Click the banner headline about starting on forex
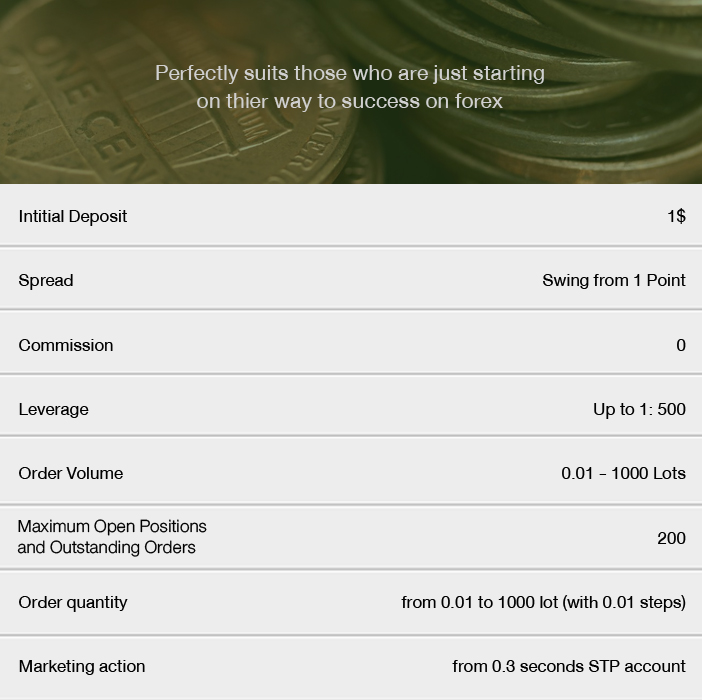This screenshot has height=700, width=702. pos(350,87)
